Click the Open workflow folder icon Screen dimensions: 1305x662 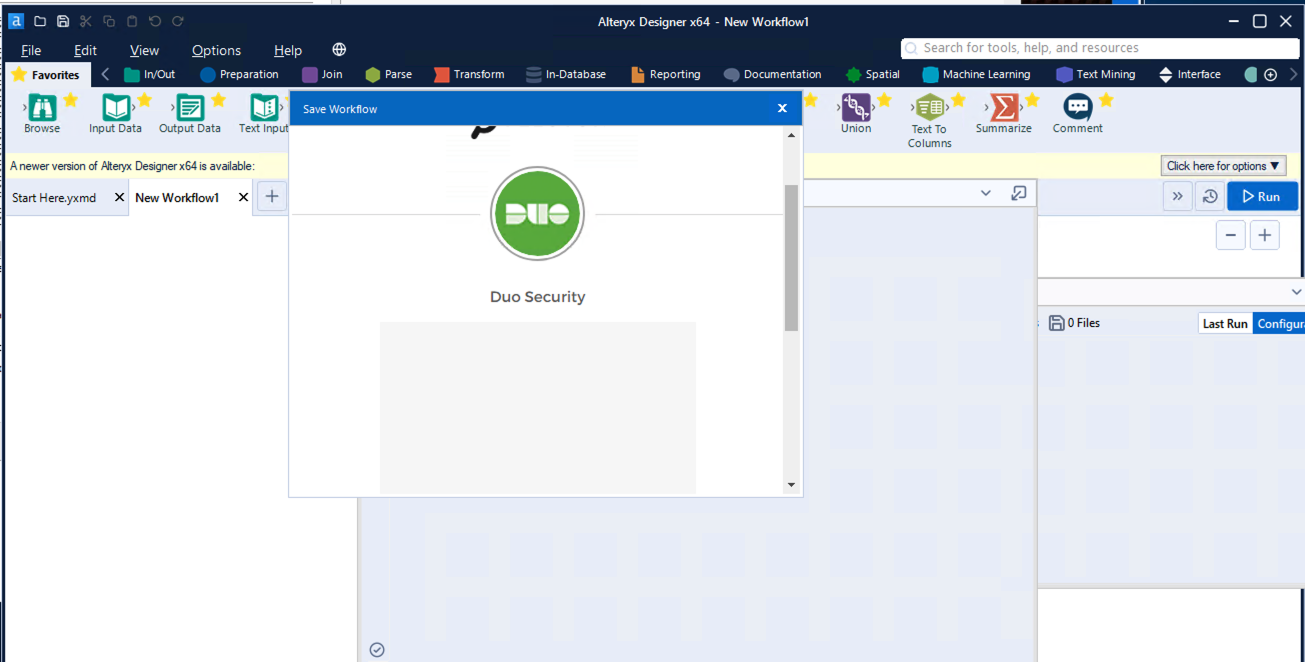(x=40, y=21)
